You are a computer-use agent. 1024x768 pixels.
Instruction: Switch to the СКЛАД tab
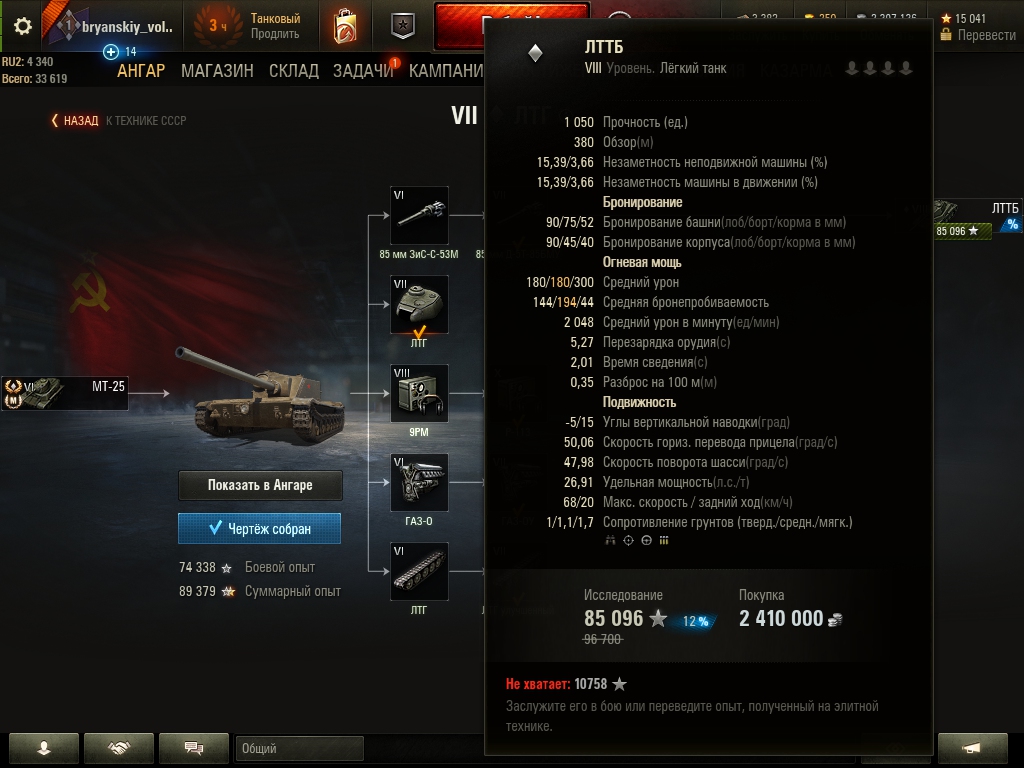[294, 71]
